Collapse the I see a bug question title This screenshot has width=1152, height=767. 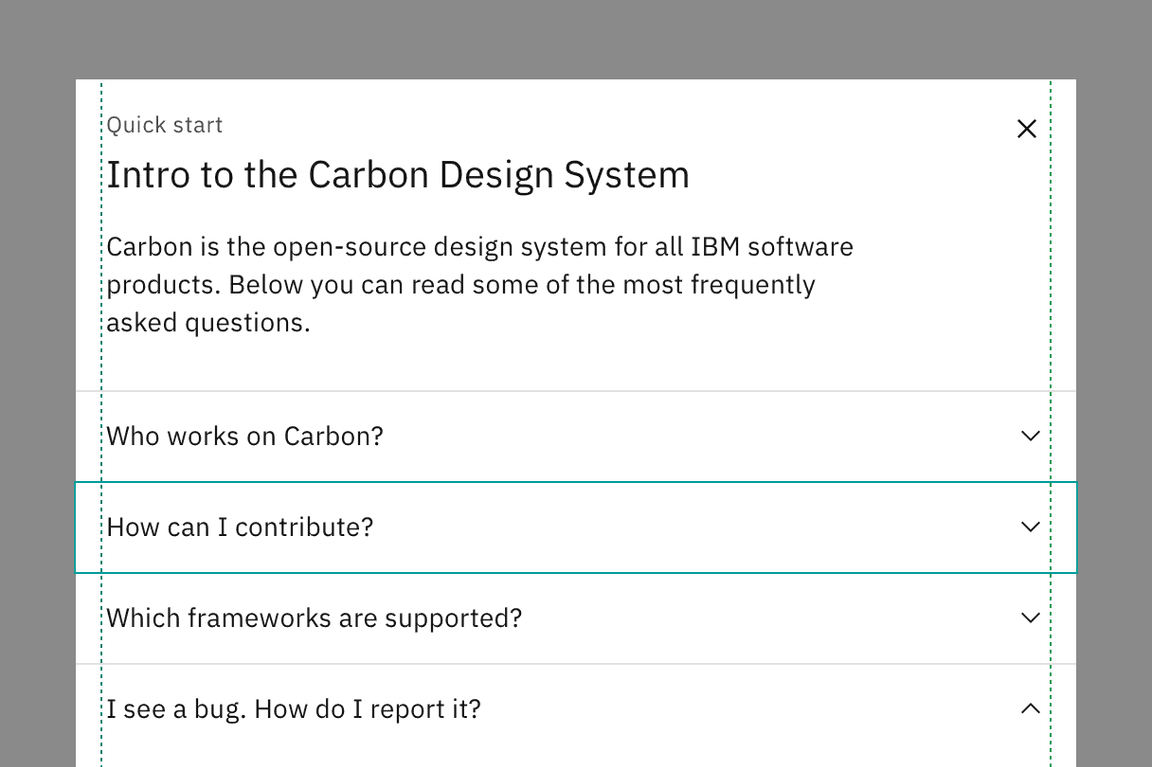(294, 710)
